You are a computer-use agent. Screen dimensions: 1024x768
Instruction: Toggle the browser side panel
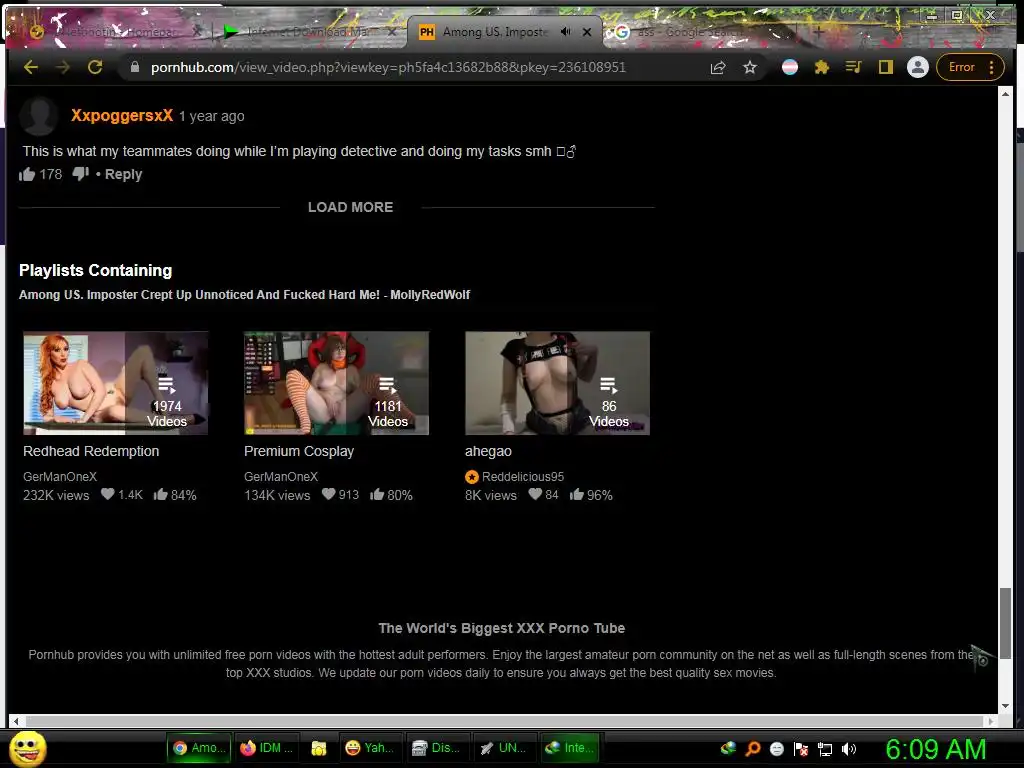[x=886, y=67]
